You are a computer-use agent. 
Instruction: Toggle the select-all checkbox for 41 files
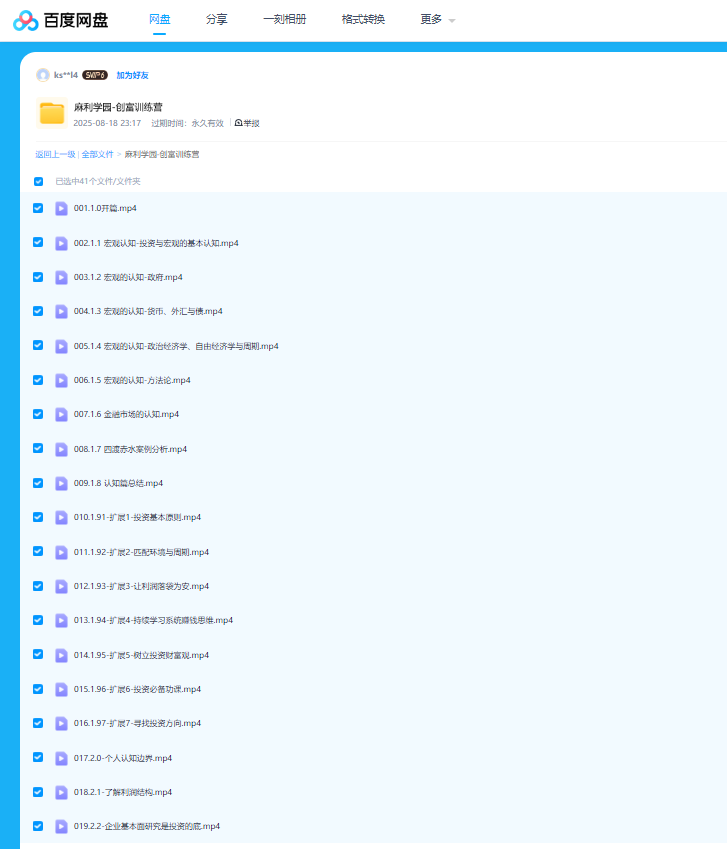point(39,181)
